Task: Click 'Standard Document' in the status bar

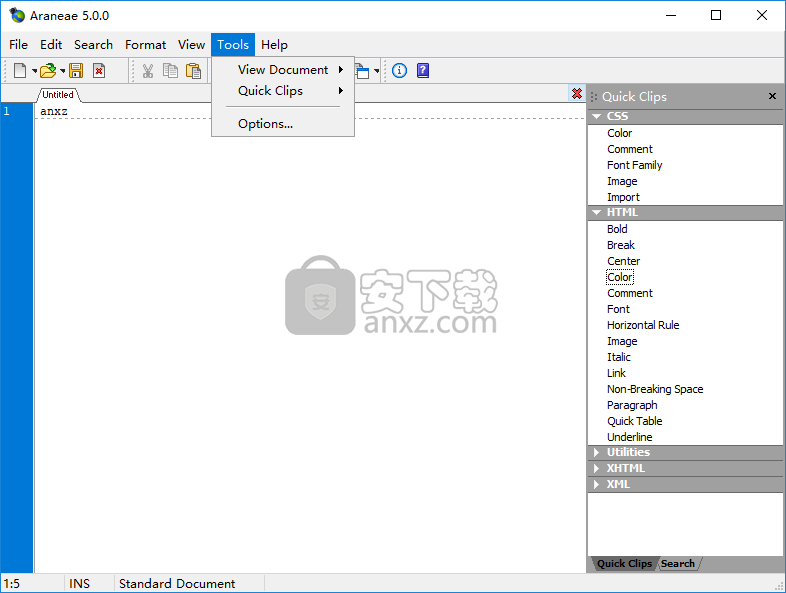Action: [x=177, y=583]
